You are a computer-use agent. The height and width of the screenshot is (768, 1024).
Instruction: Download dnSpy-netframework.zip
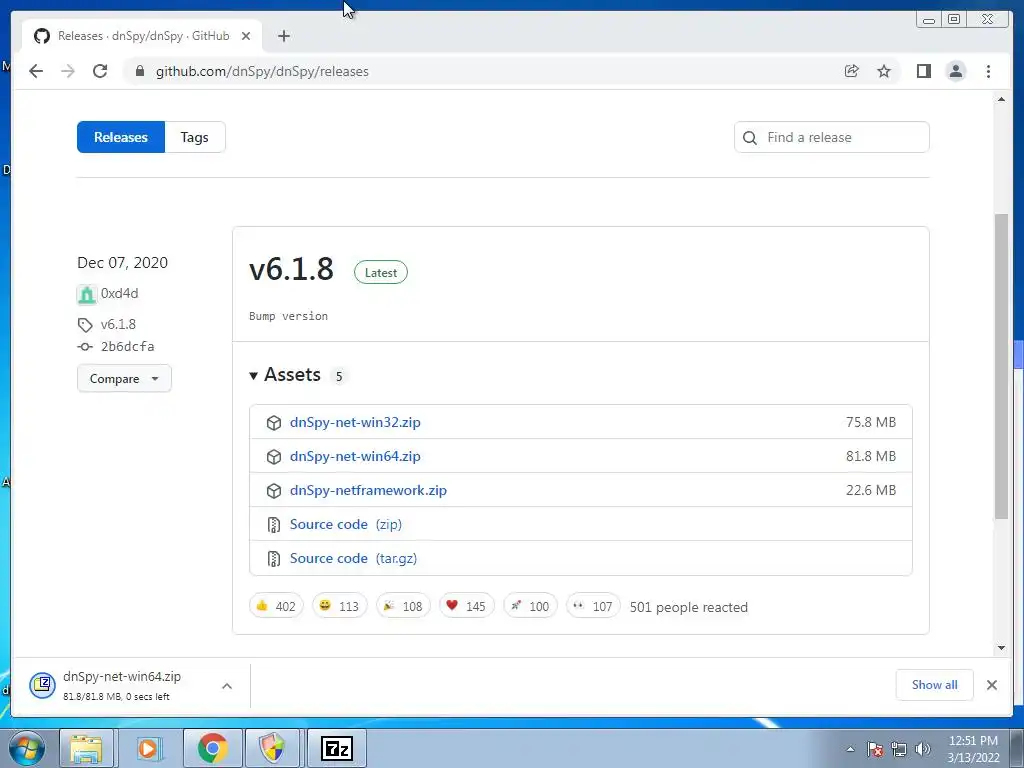[368, 490]
